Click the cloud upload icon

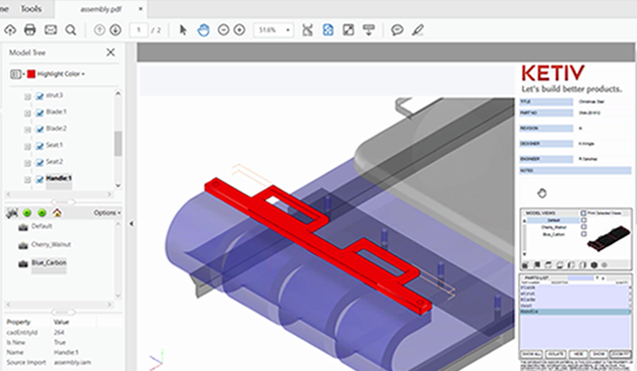[10, 30]
